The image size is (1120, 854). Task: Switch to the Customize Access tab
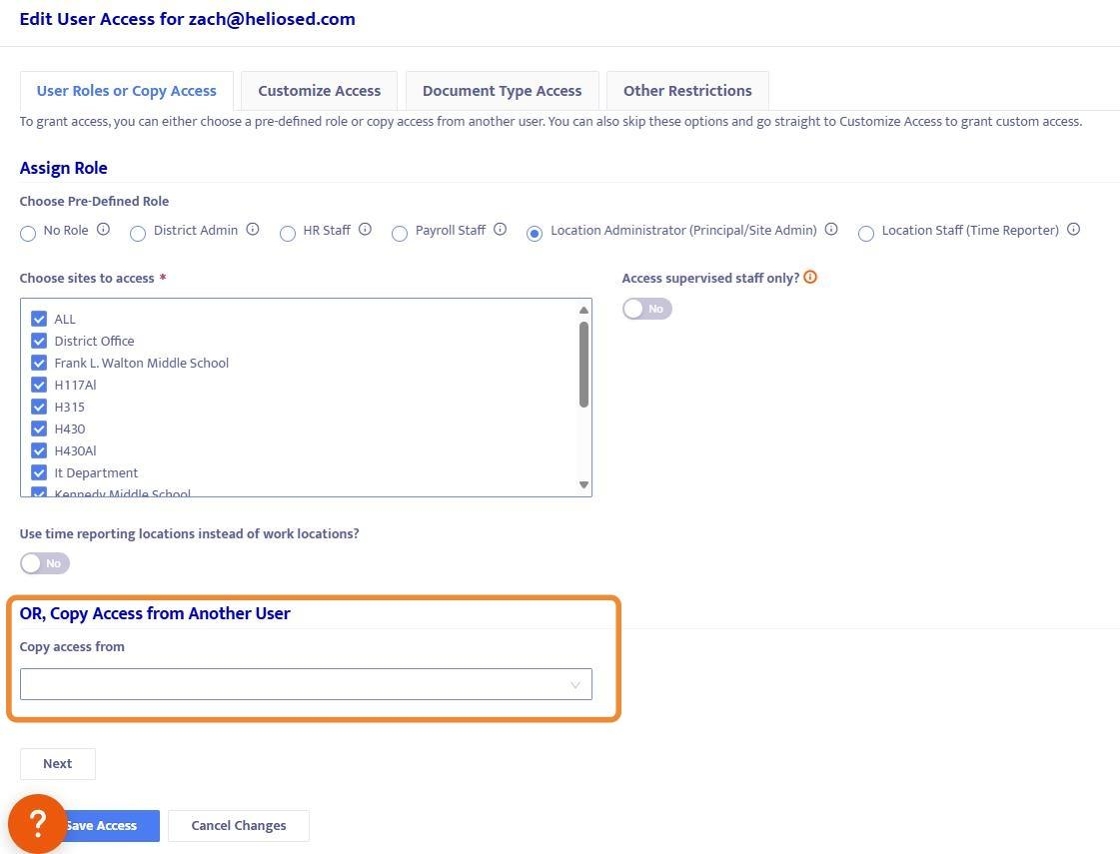[x=319, y=91]
